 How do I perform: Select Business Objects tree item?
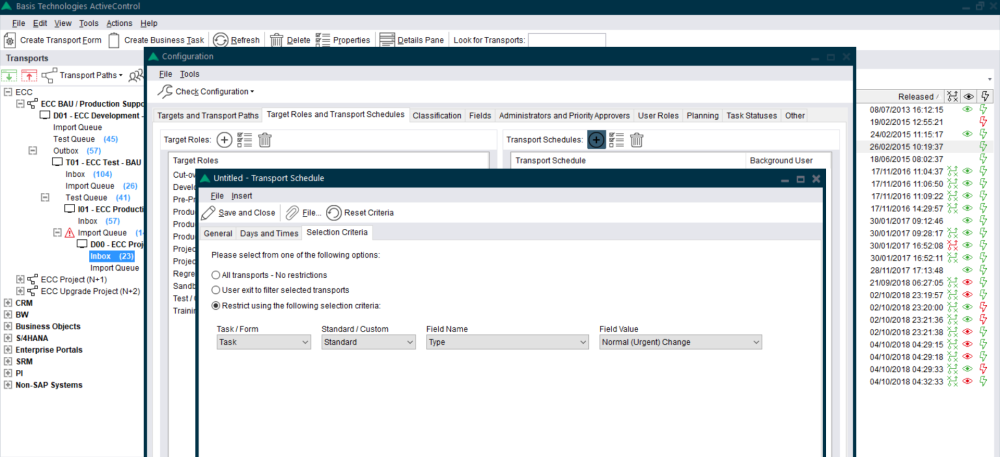tap(48, 326)
